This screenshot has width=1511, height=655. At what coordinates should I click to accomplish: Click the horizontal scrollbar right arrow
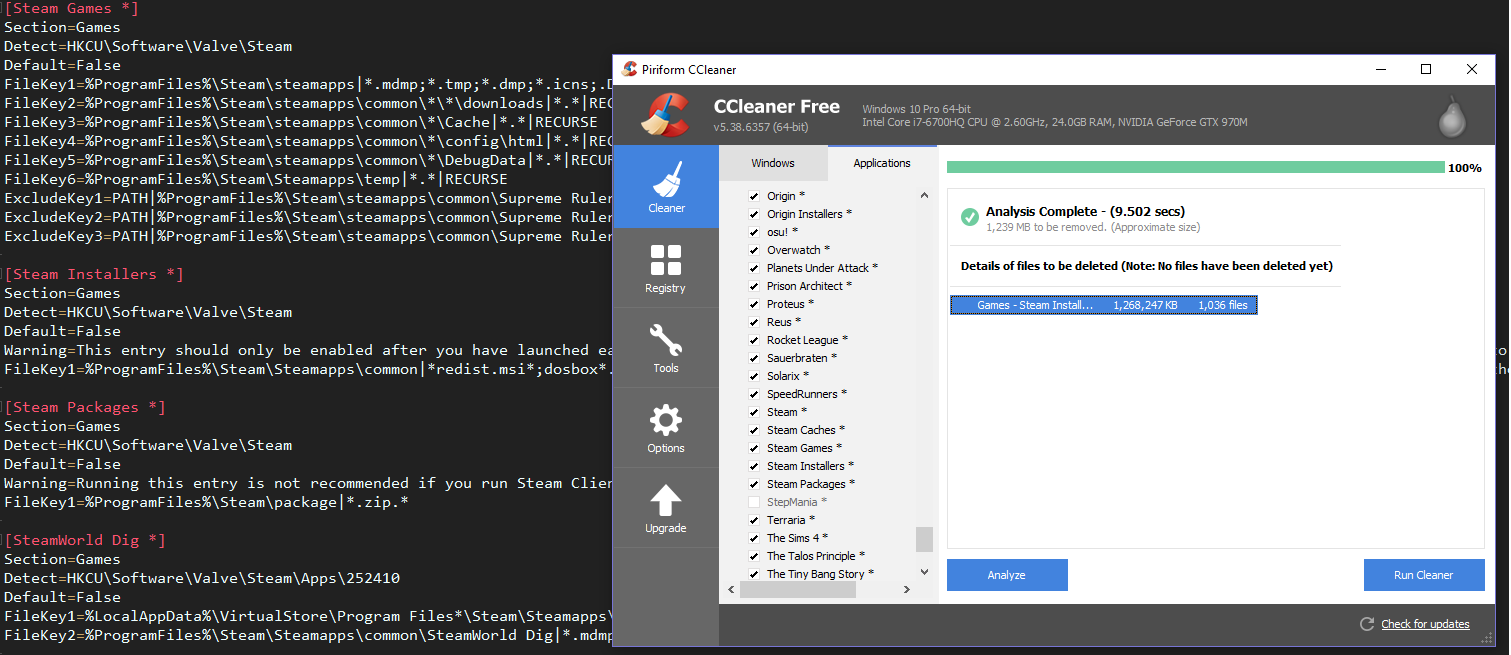coord(907,590)
